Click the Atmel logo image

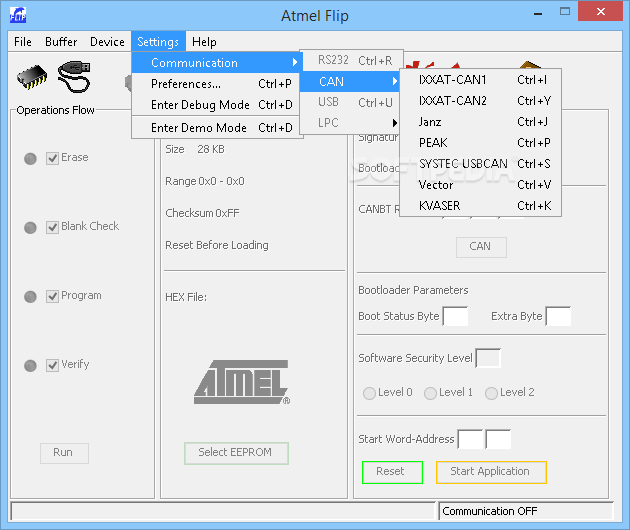(x=242, y=382)
